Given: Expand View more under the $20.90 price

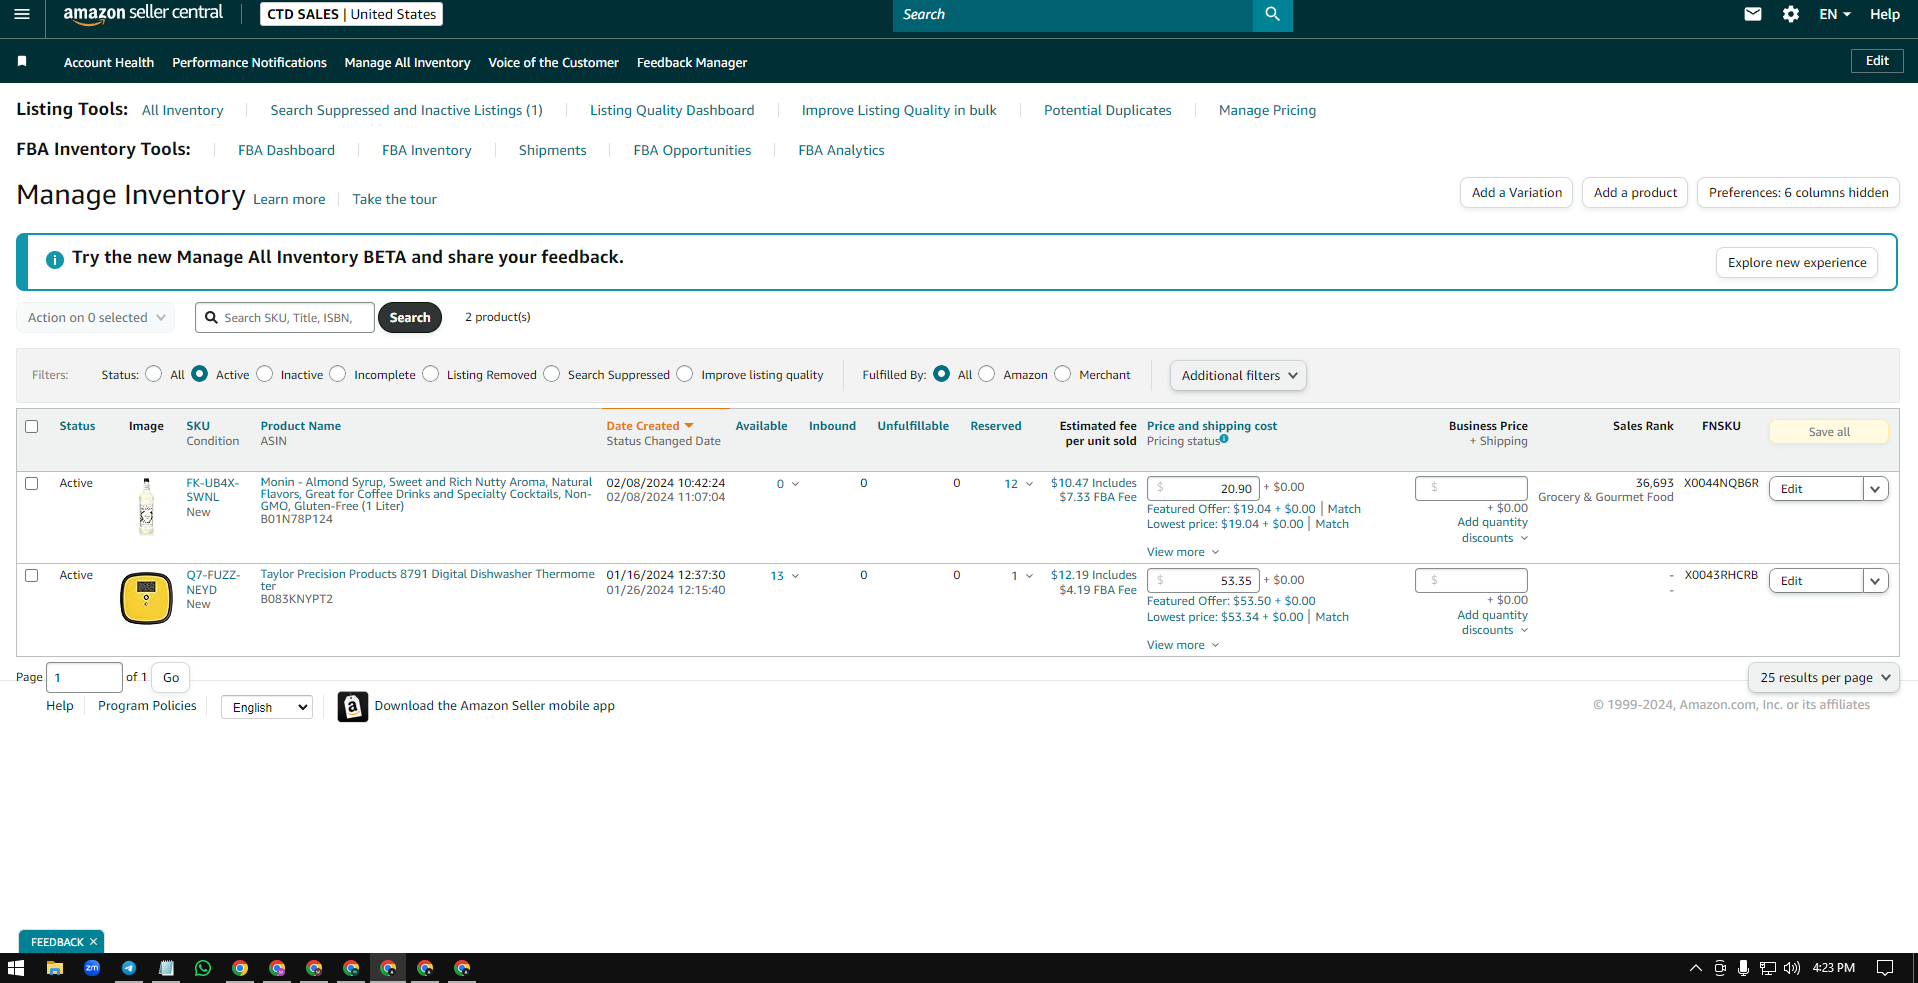Looking at the screenshot, I should (x=1183, y=552).
